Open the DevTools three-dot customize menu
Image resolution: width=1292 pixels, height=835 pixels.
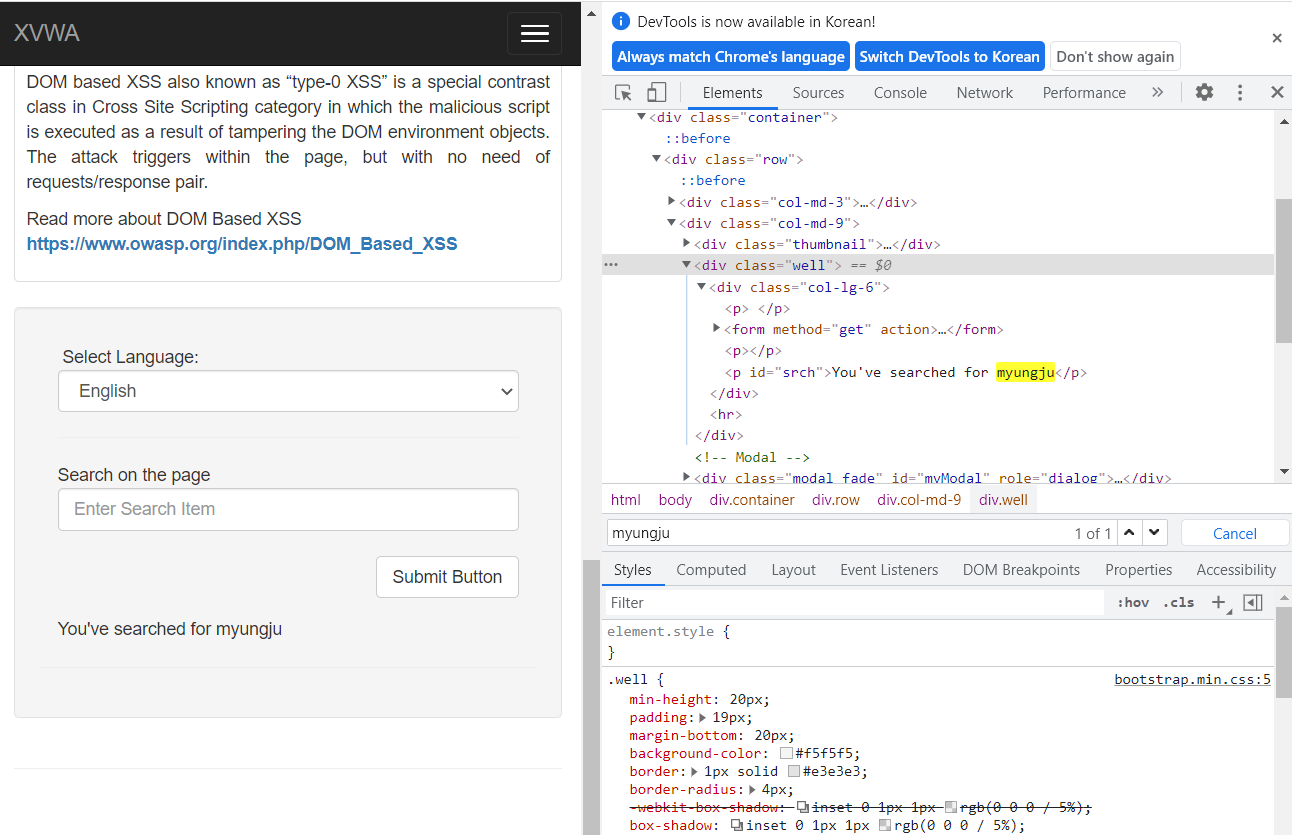pyautogui.click(x=1240, y=92)
